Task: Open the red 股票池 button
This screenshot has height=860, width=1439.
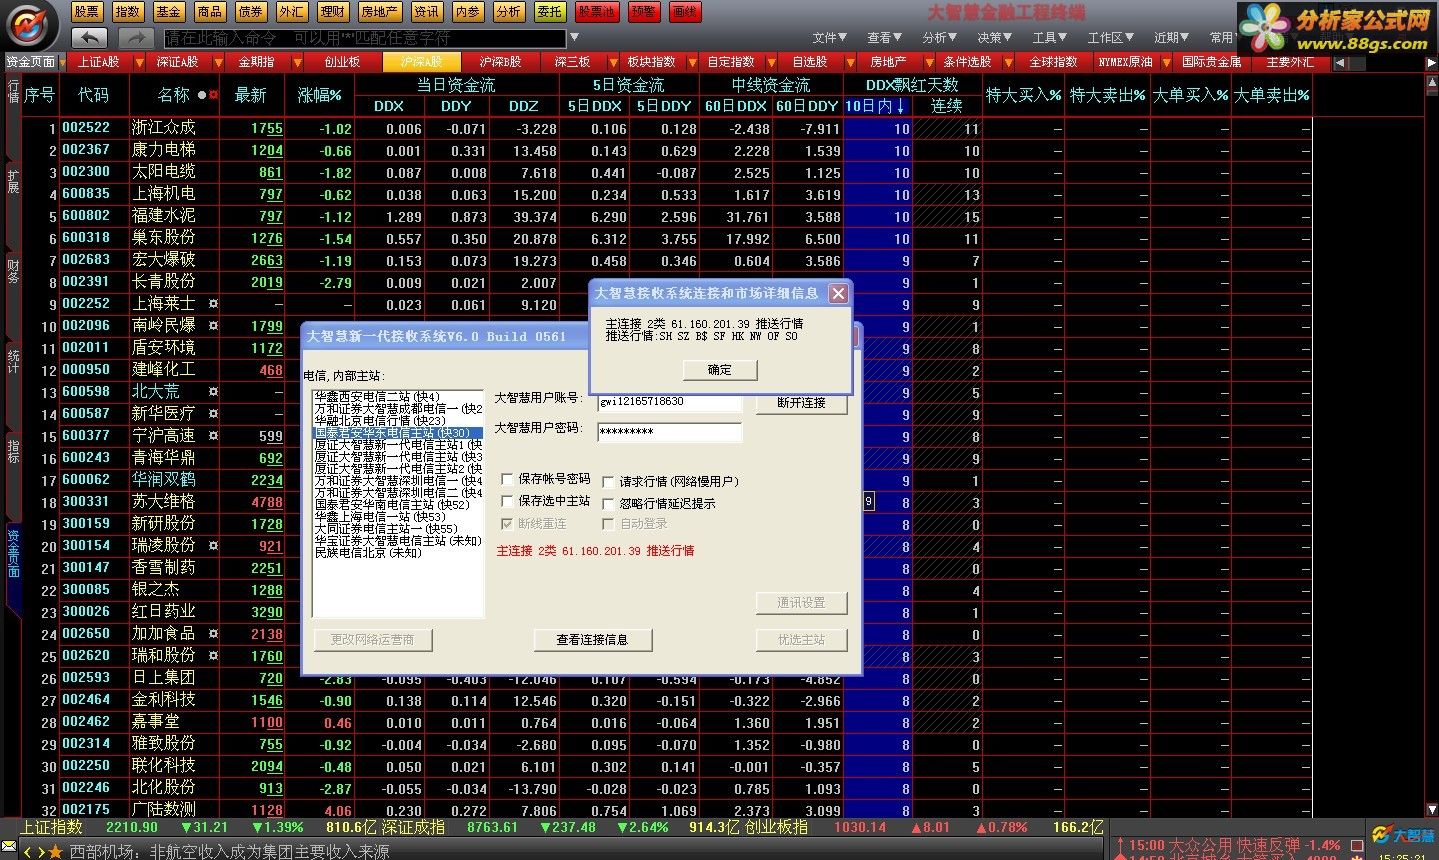Action: [x=597, y=12]
